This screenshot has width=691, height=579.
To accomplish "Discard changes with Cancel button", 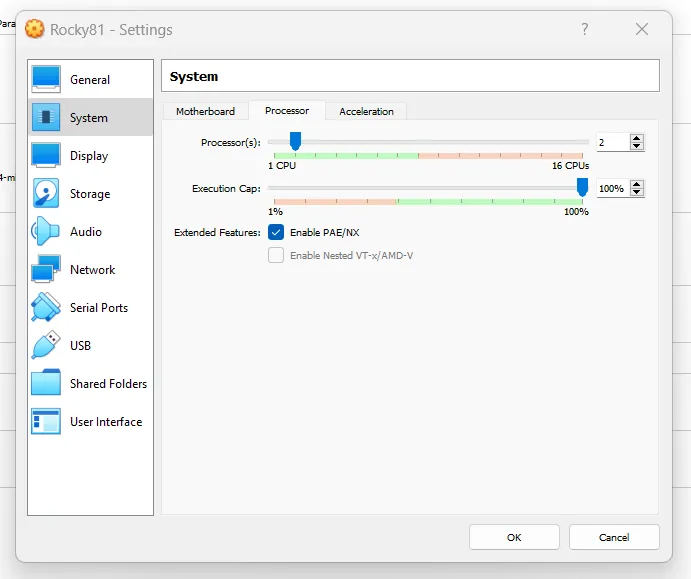I will coord(614,537).
